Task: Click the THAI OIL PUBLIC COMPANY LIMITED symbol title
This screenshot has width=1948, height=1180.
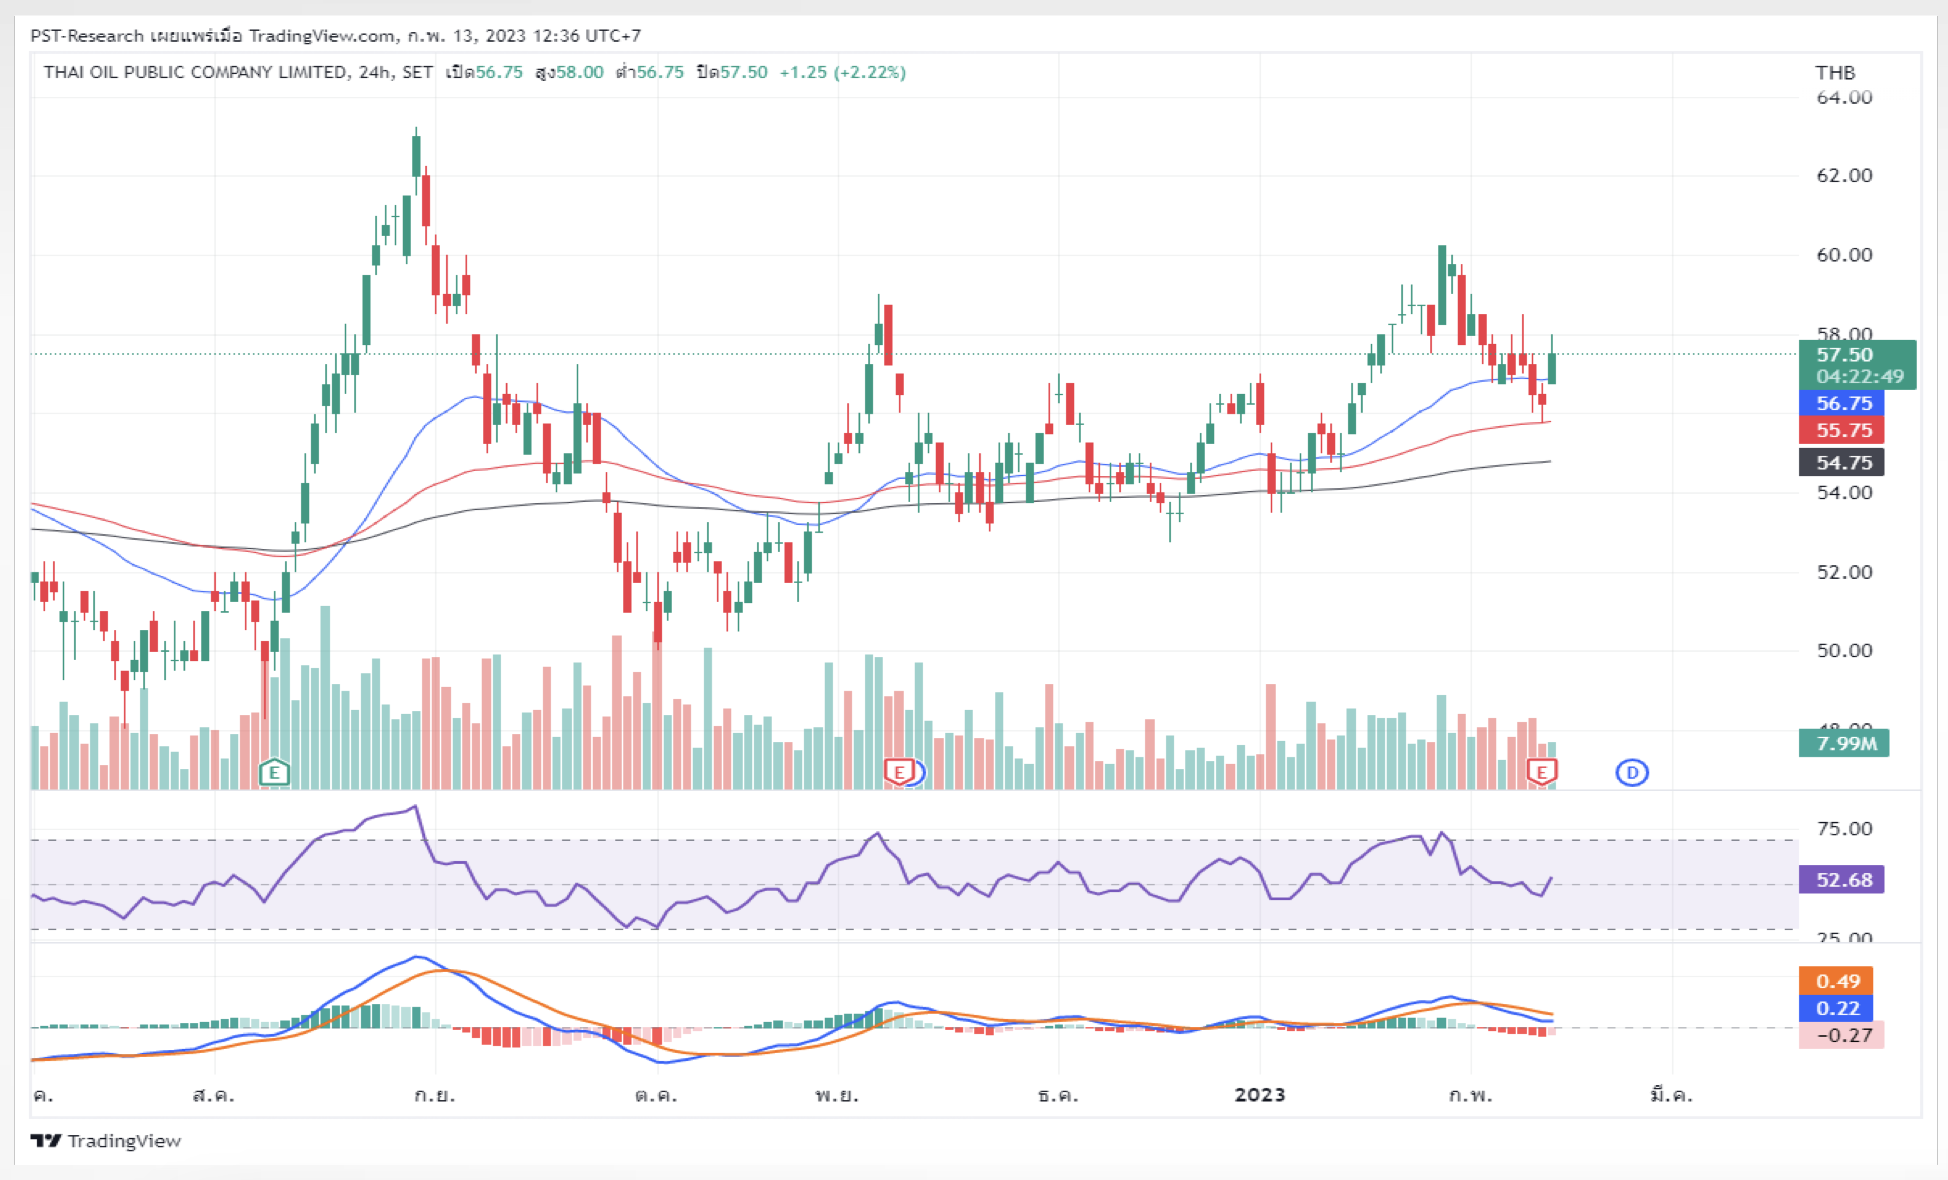Action: (195, 72)
